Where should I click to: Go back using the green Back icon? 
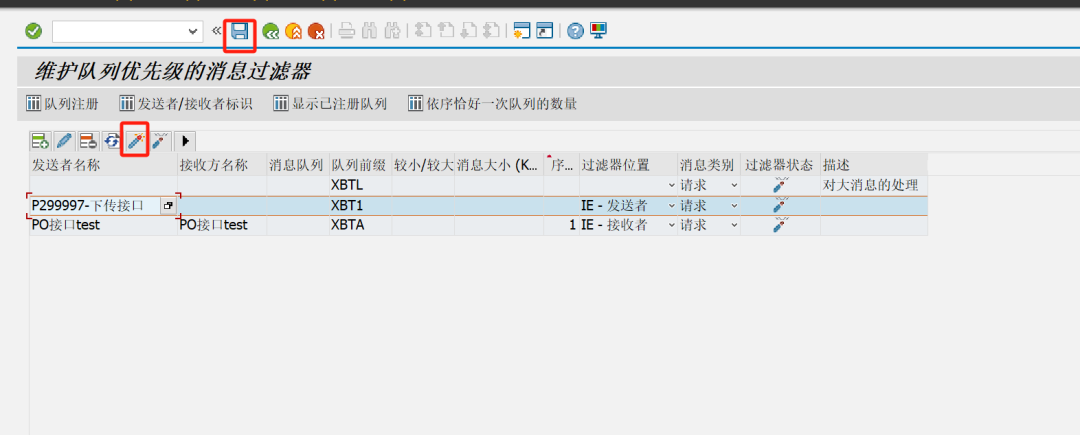[x=271, y=31]
